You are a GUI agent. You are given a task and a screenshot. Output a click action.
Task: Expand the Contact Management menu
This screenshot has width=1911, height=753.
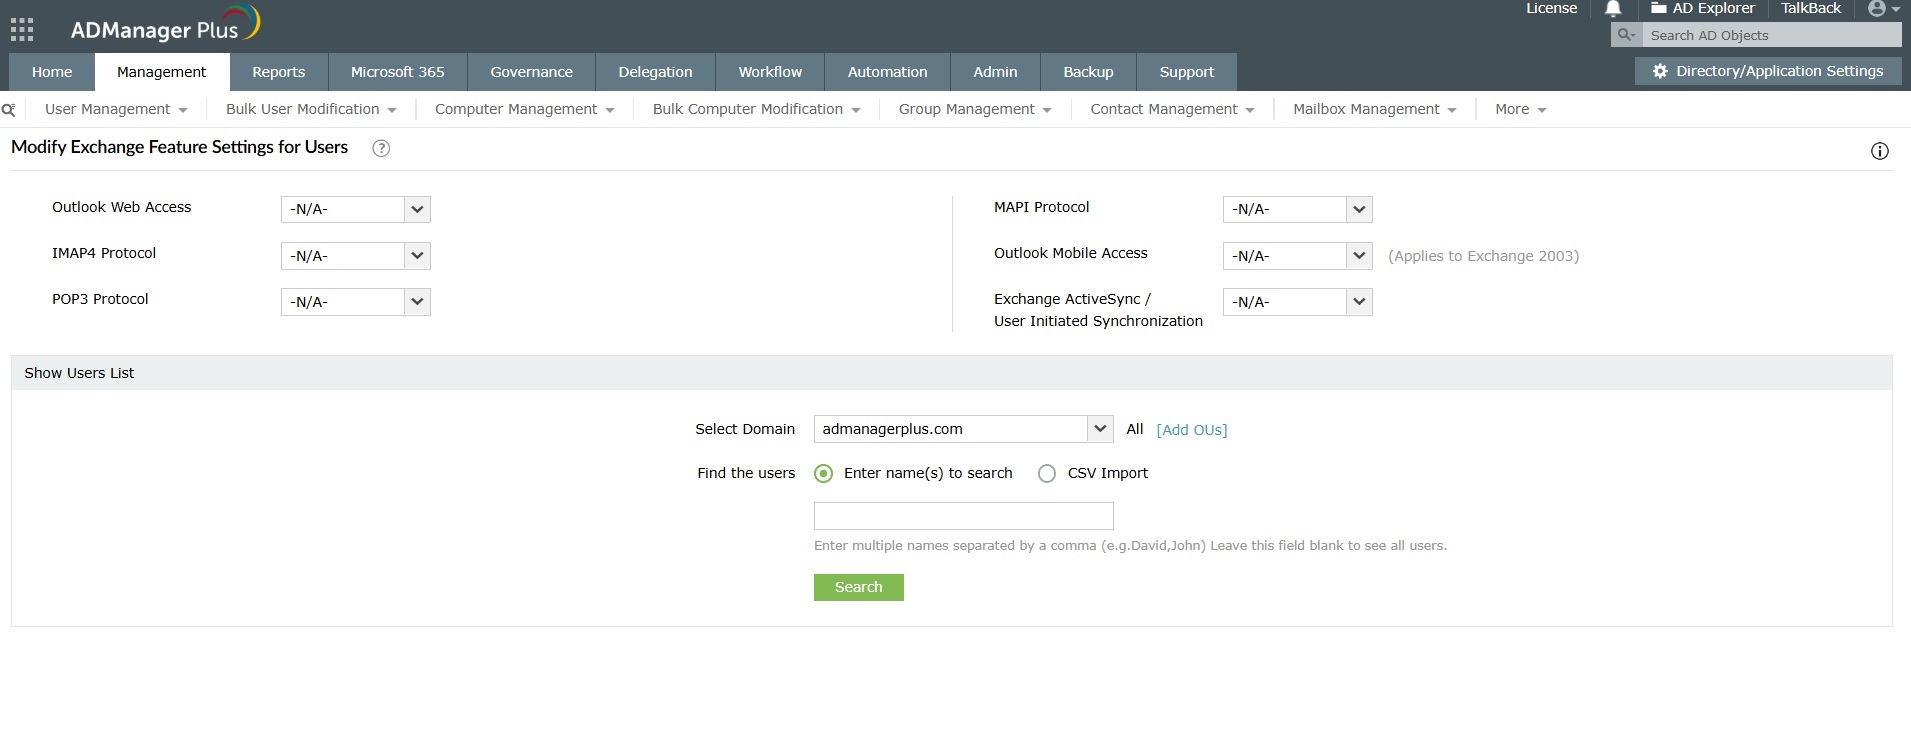click(x=1172, y=110)
